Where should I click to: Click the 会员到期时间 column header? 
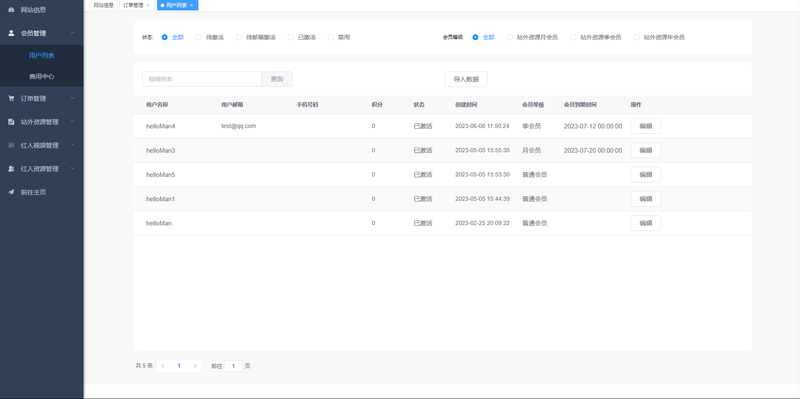(580, 105)
